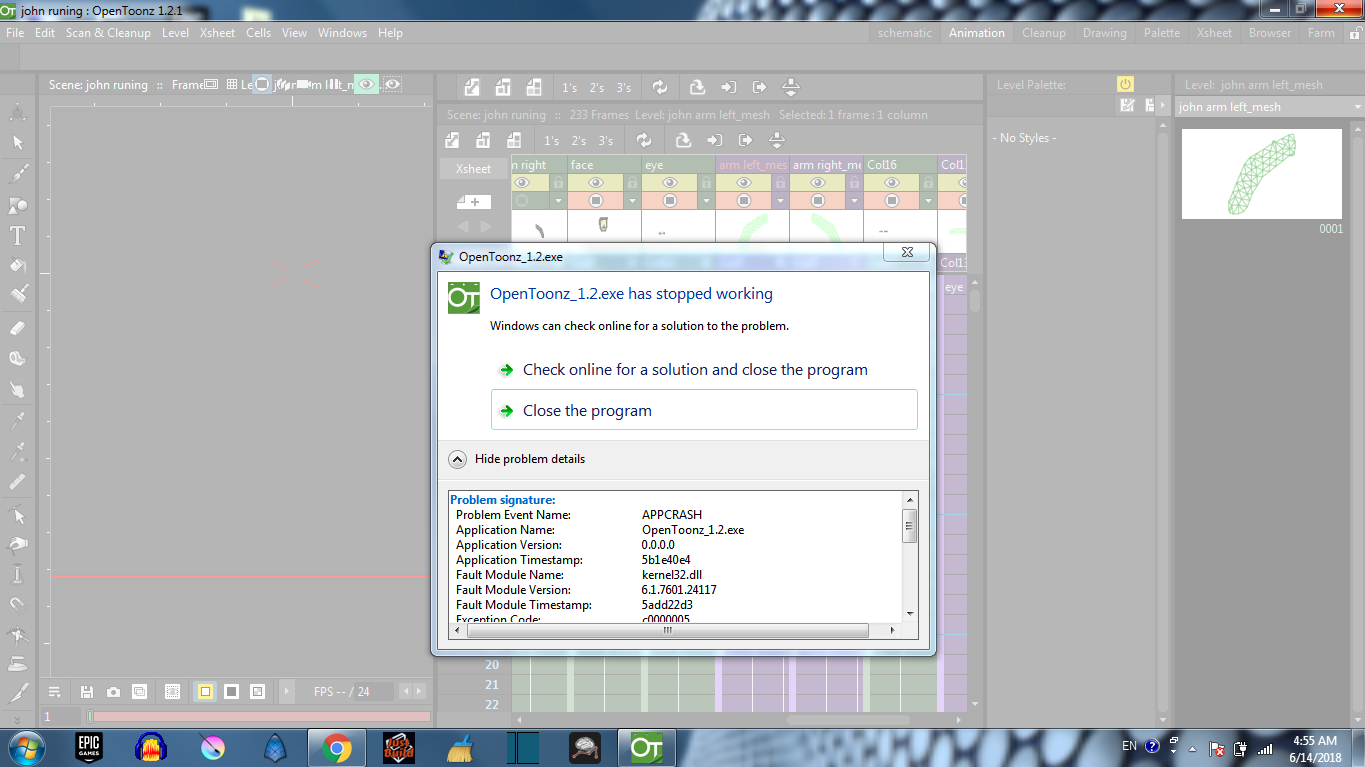Toggle camera stand visibility for arm left_mesh

(744, 200)
